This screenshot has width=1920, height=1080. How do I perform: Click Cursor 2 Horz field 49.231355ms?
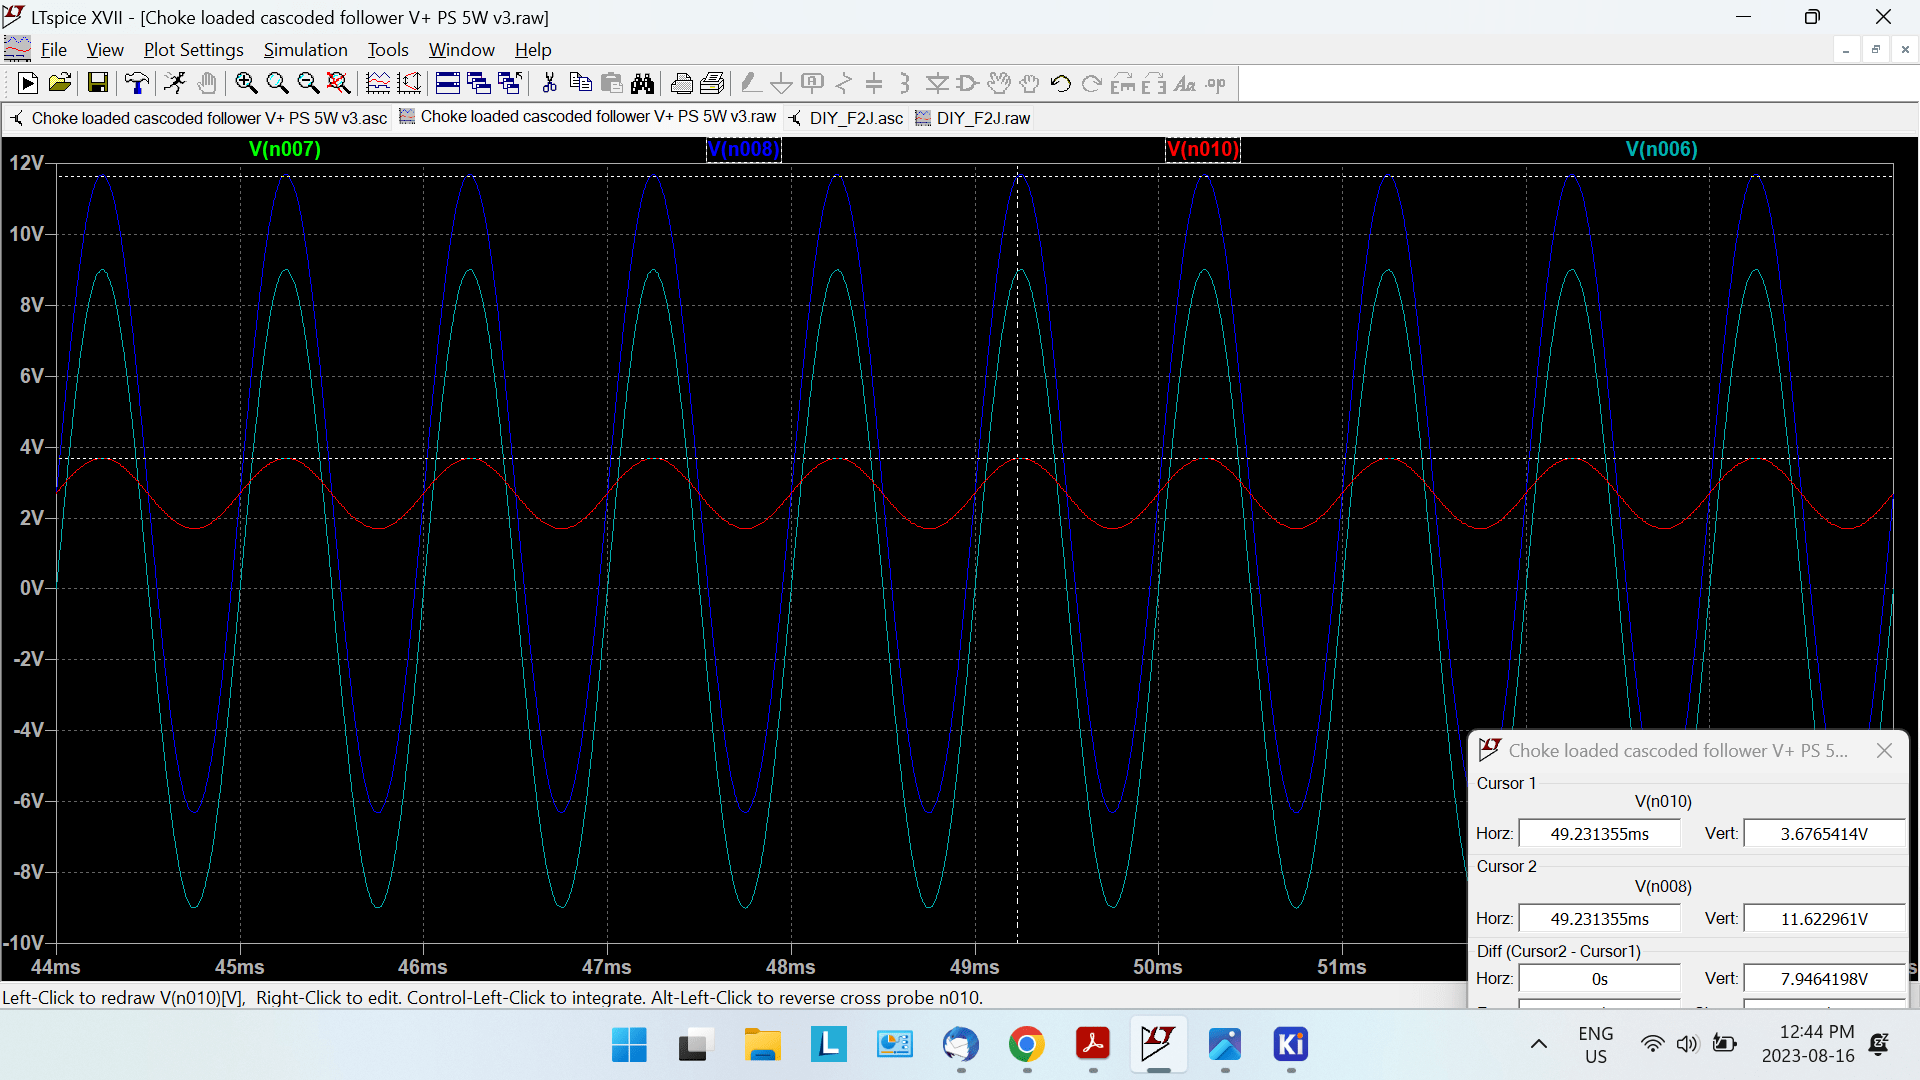tap(1599, 919)
